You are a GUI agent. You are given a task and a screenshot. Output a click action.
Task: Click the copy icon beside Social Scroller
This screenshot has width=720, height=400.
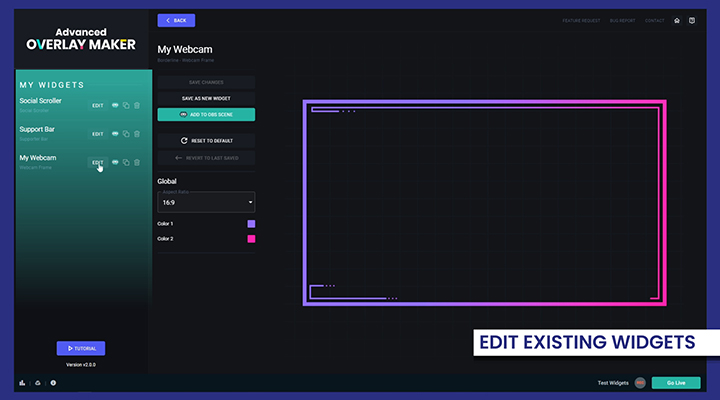[127, 105]
